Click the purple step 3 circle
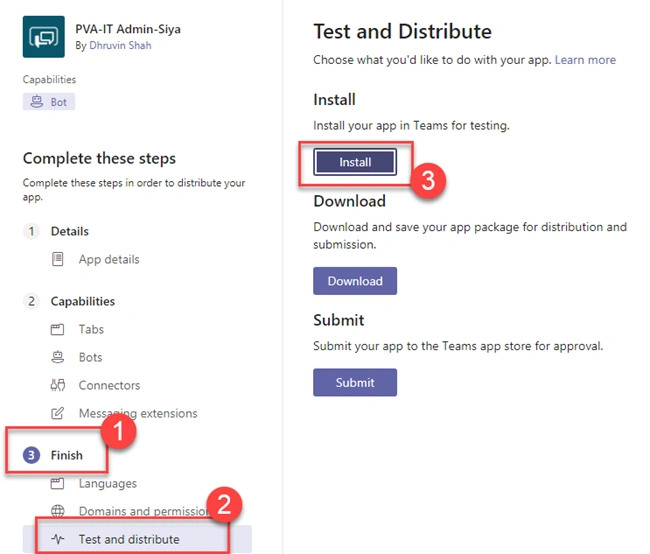Viewport: 650px width, 554px height. tap(31, 455)
